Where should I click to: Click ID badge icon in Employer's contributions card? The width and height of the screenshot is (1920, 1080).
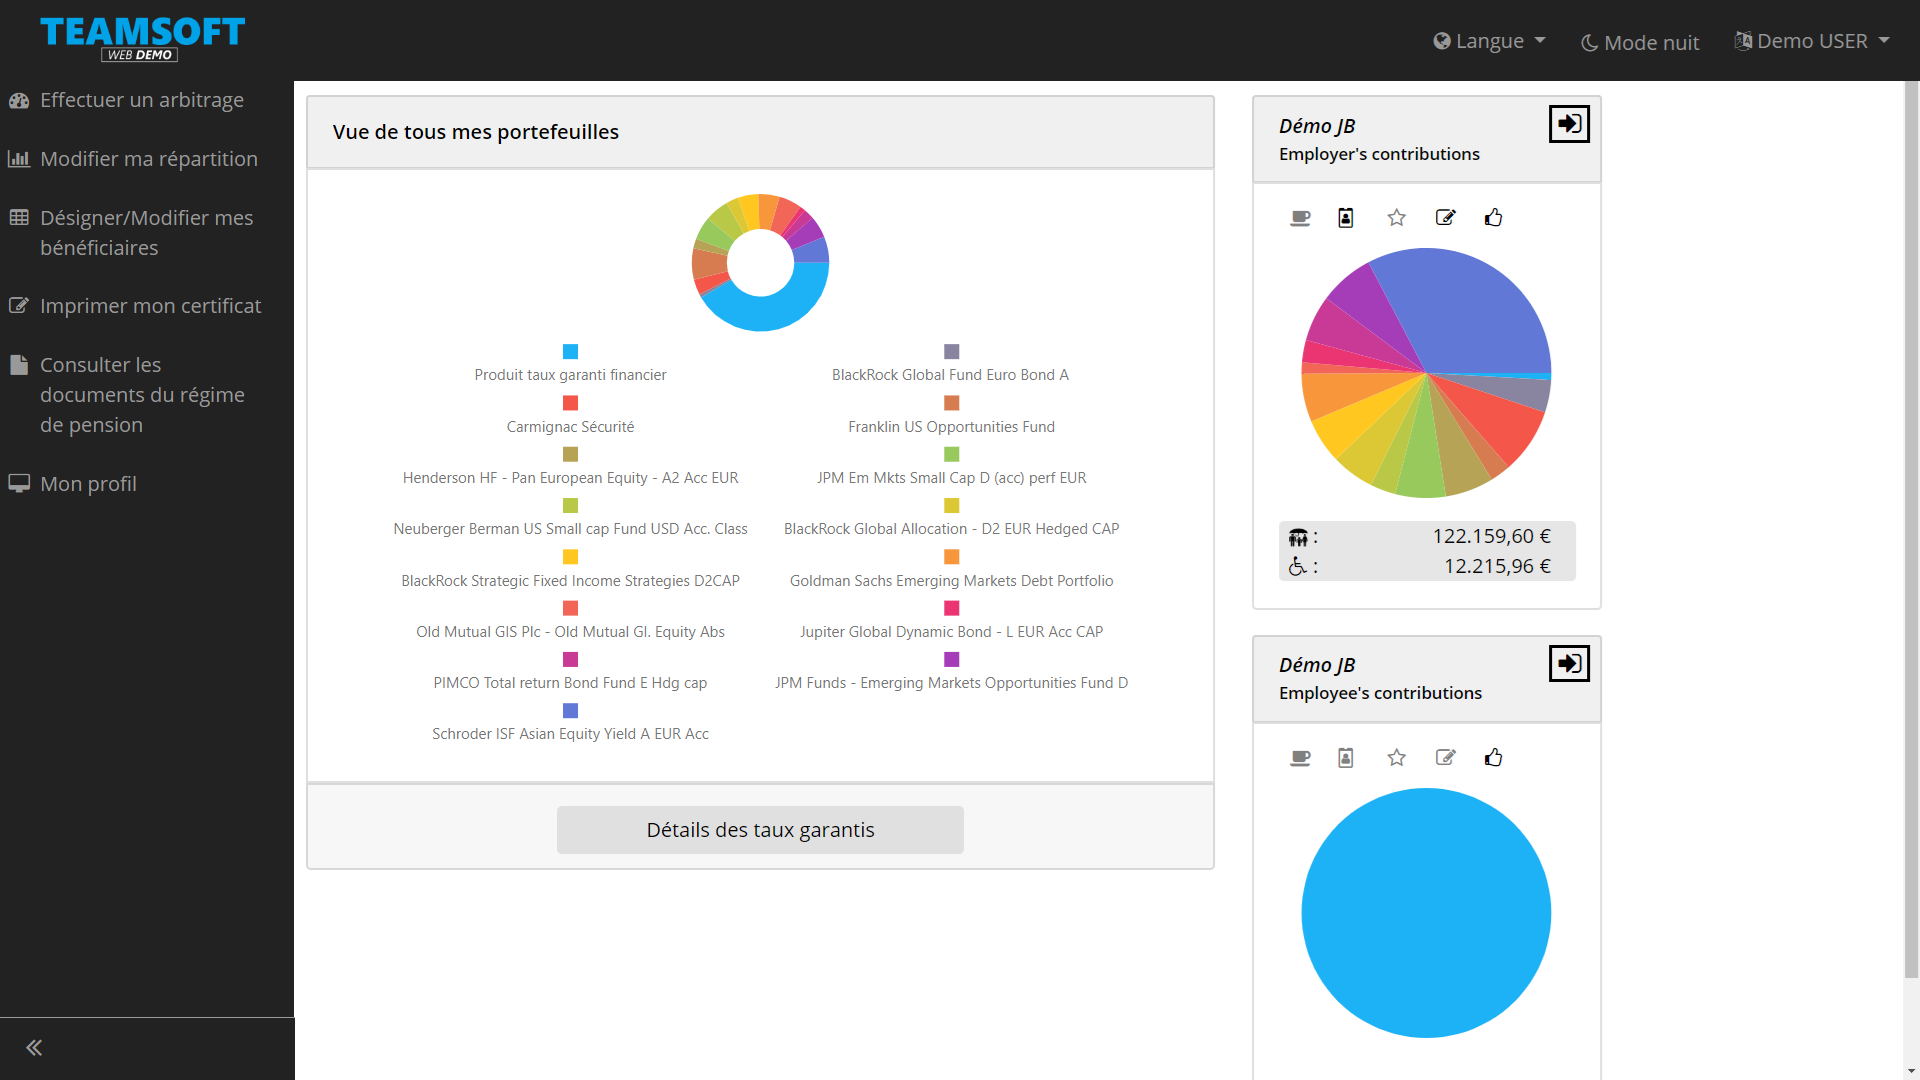tap(1346, 218)
